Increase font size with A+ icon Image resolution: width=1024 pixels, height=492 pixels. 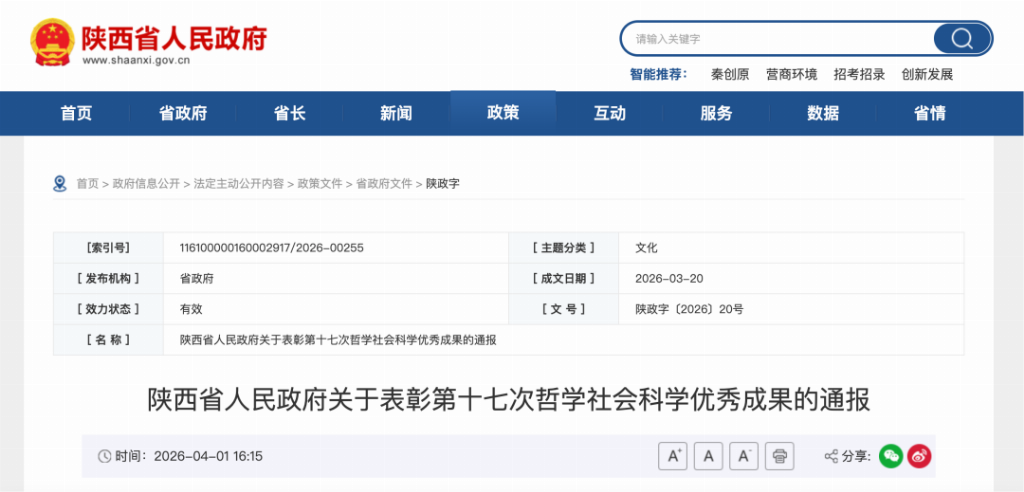[672, 456]
